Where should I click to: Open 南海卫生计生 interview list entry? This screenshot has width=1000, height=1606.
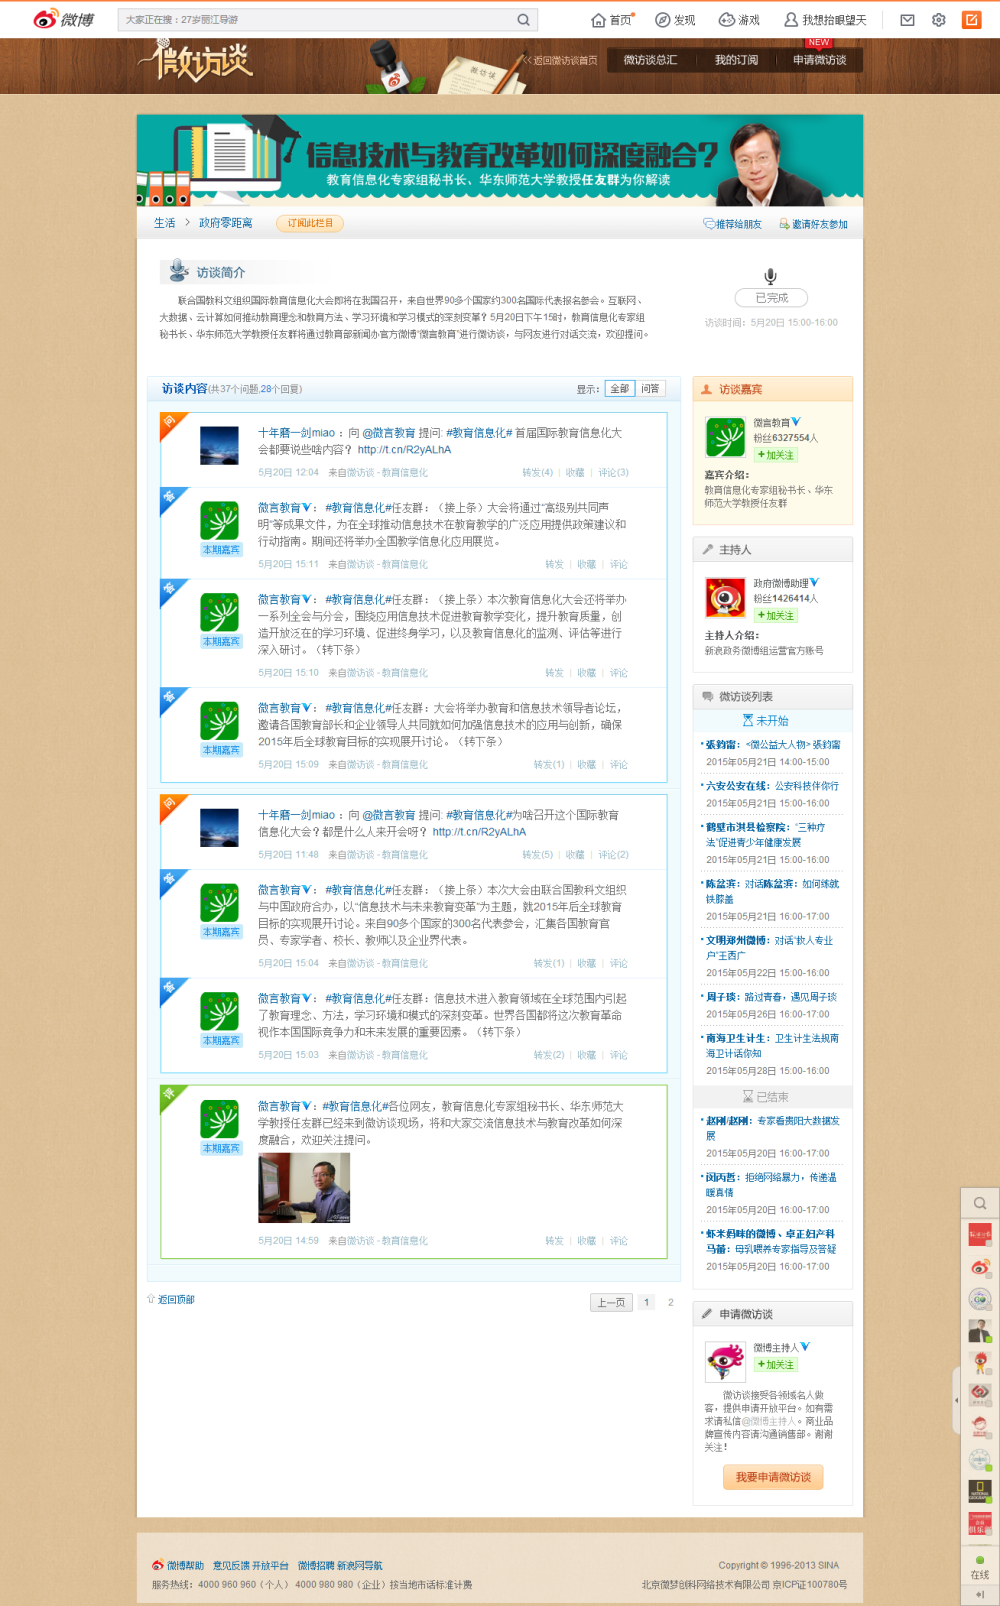tap(772, 1045)
